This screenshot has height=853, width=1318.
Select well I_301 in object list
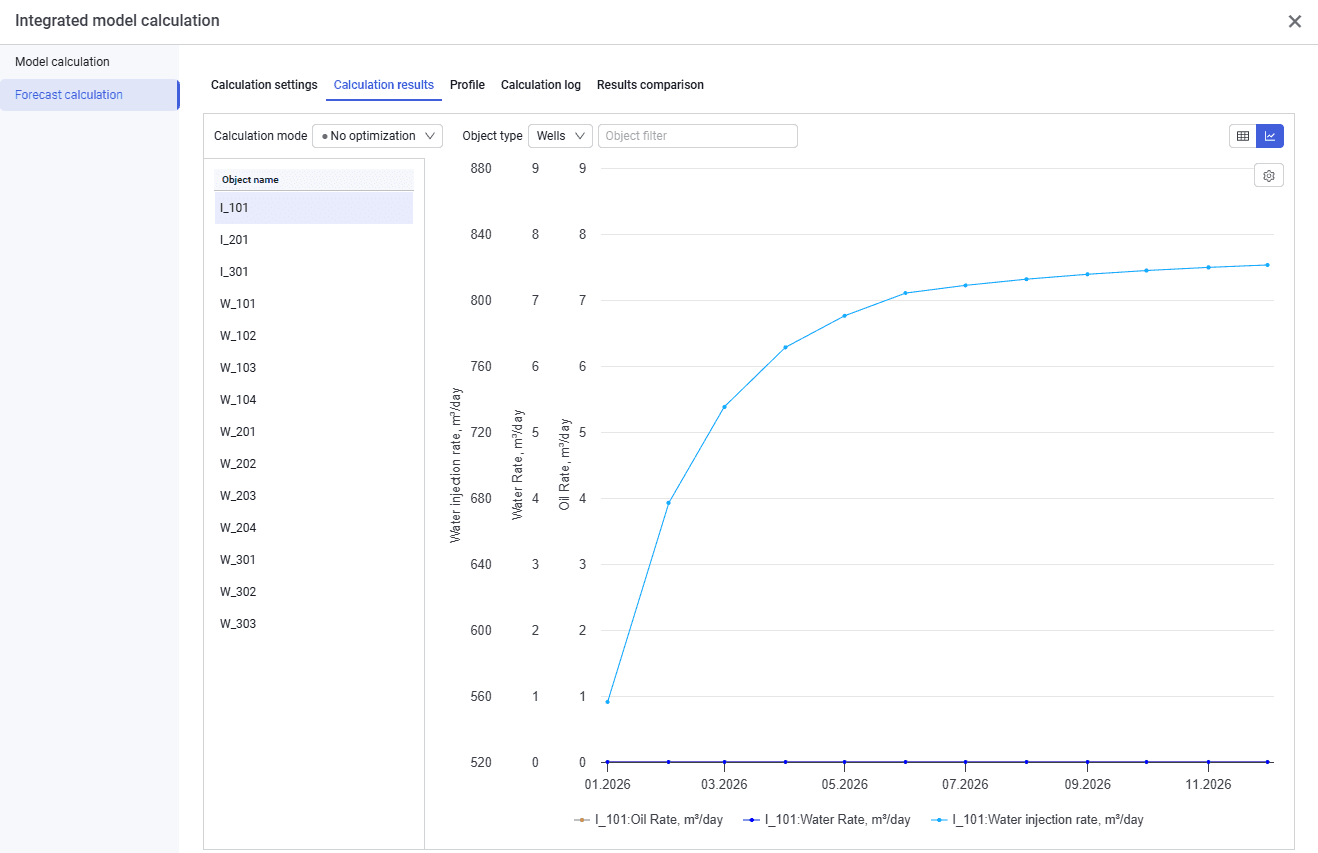coord(313,272)
